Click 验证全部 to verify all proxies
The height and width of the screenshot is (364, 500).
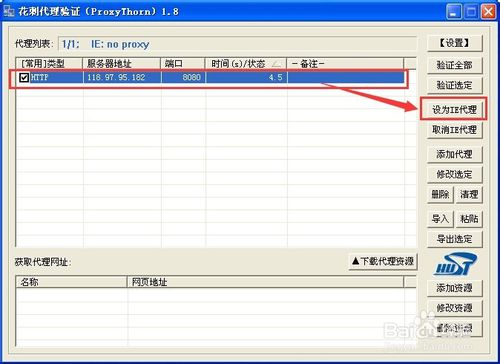tap(455, 65)
